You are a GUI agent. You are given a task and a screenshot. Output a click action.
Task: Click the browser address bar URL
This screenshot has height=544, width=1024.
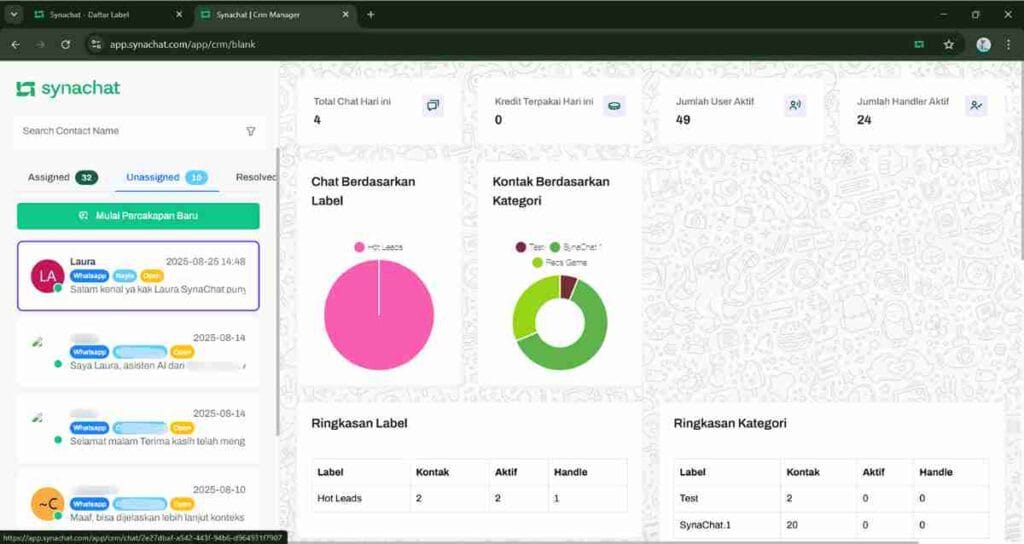pyautogui.click(x=182, y=44)
